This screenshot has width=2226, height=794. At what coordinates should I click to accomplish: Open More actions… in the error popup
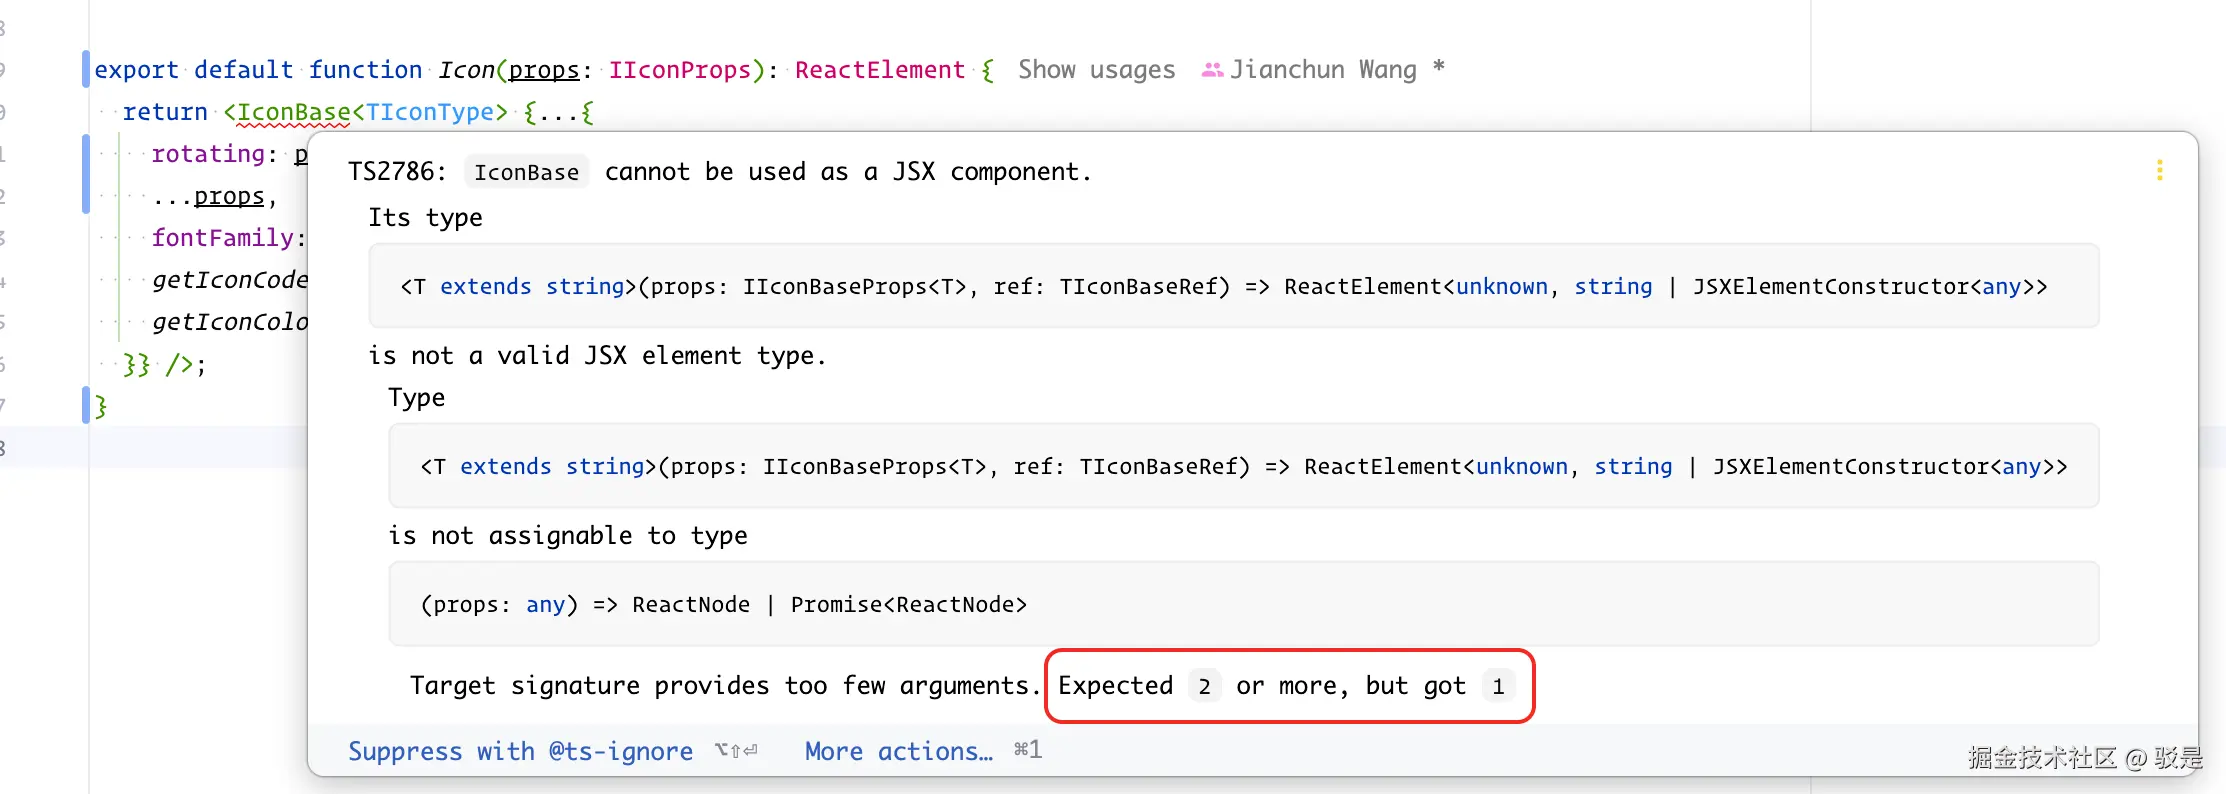(x=898, y=751)
